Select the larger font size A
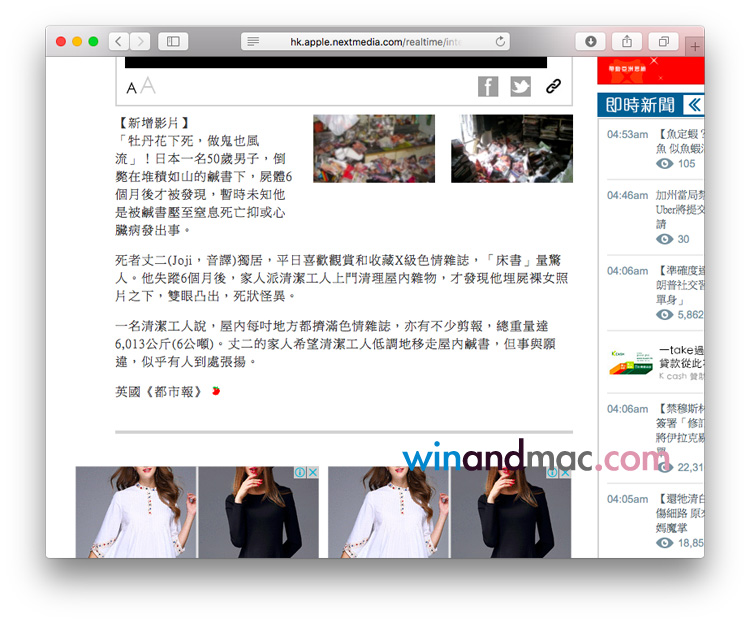Screen dimensions: 750x623 pos(147,86)
